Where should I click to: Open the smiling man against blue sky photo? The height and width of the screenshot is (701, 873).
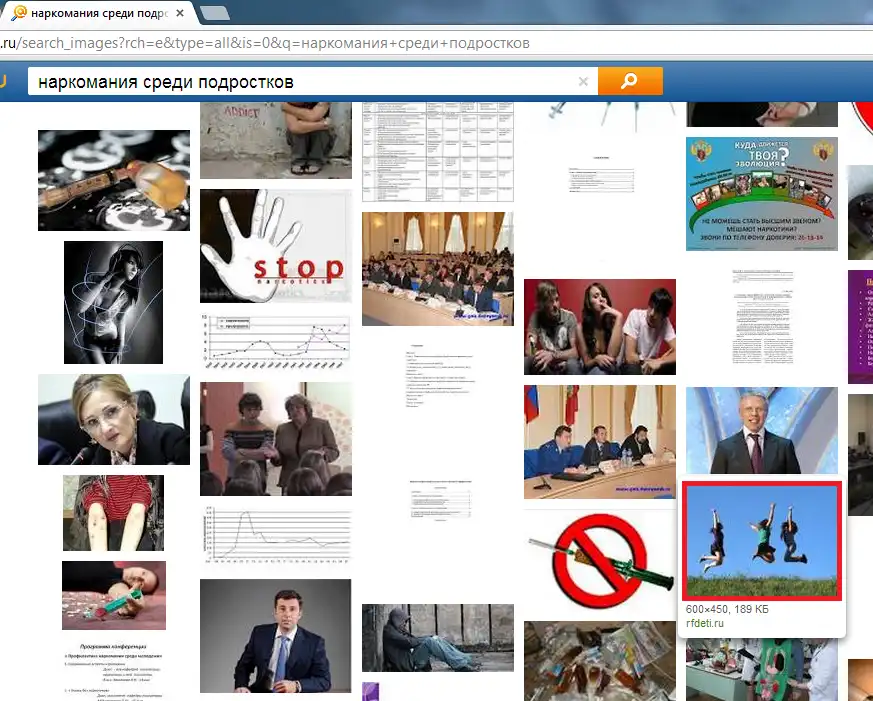pos(761,430)
